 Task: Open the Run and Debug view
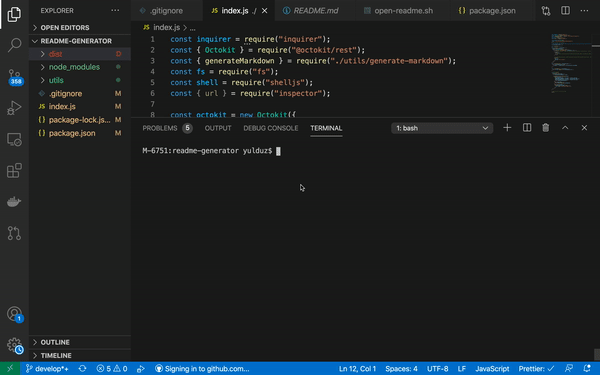point(14,108)
